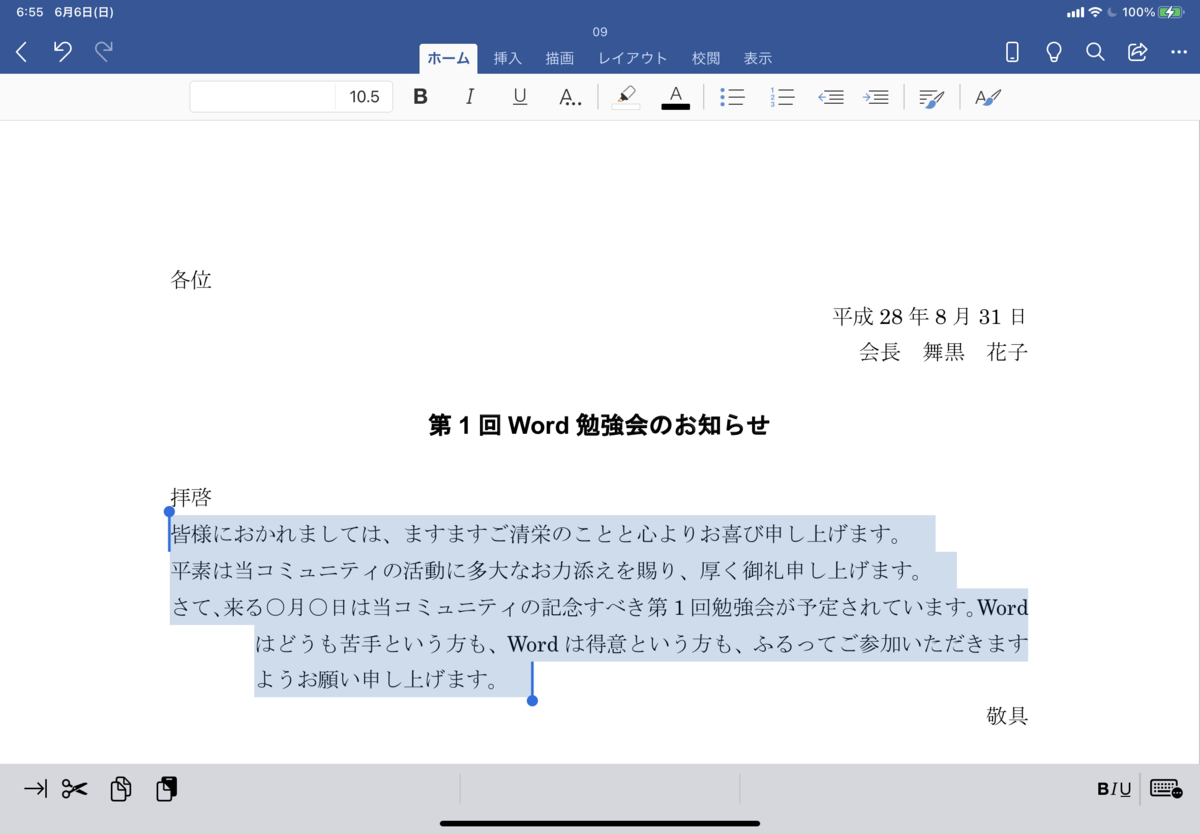
Task: Tap the battery indicator in status bar
Action: coord(1171,12)
